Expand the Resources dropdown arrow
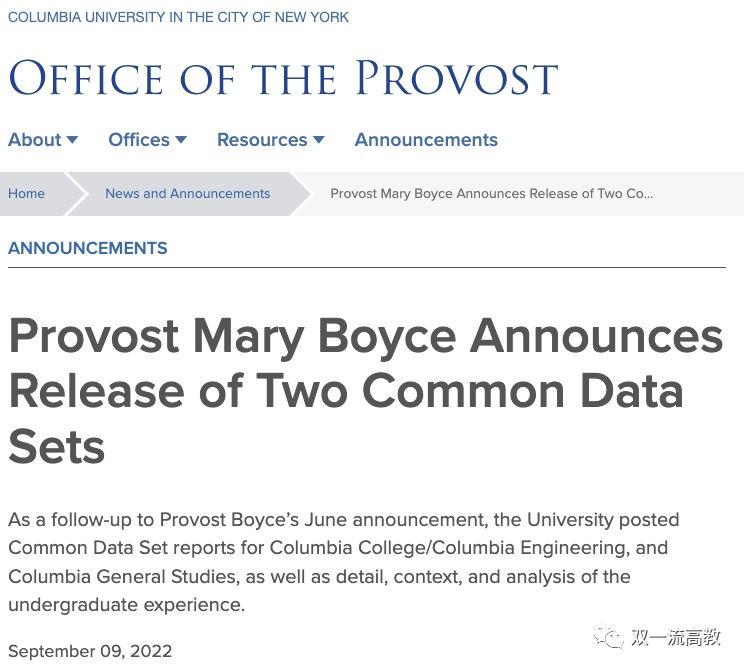 point(318,140)
